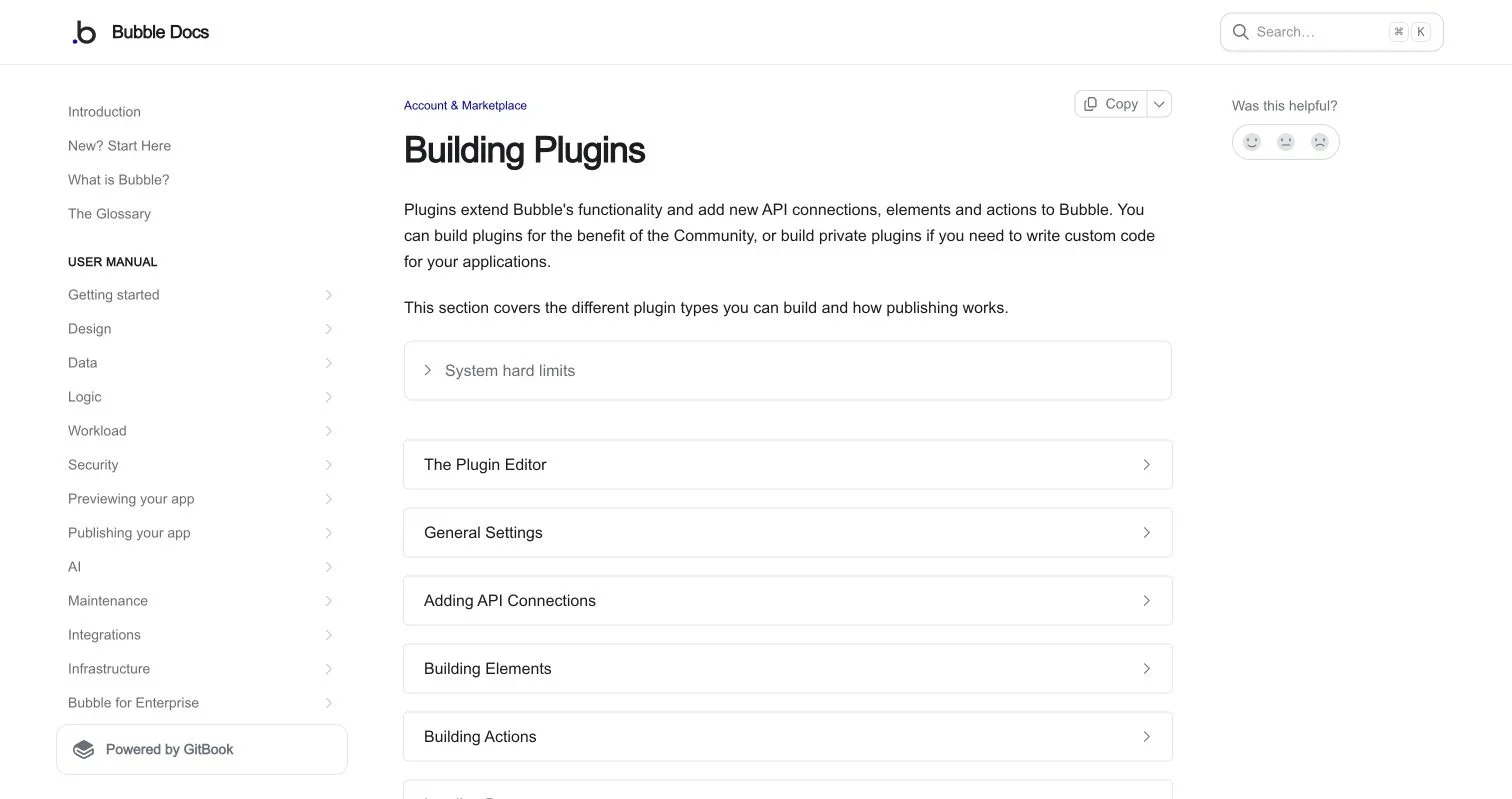
Task: Expand the Security sidebar chevron
Action: point(329,465)
